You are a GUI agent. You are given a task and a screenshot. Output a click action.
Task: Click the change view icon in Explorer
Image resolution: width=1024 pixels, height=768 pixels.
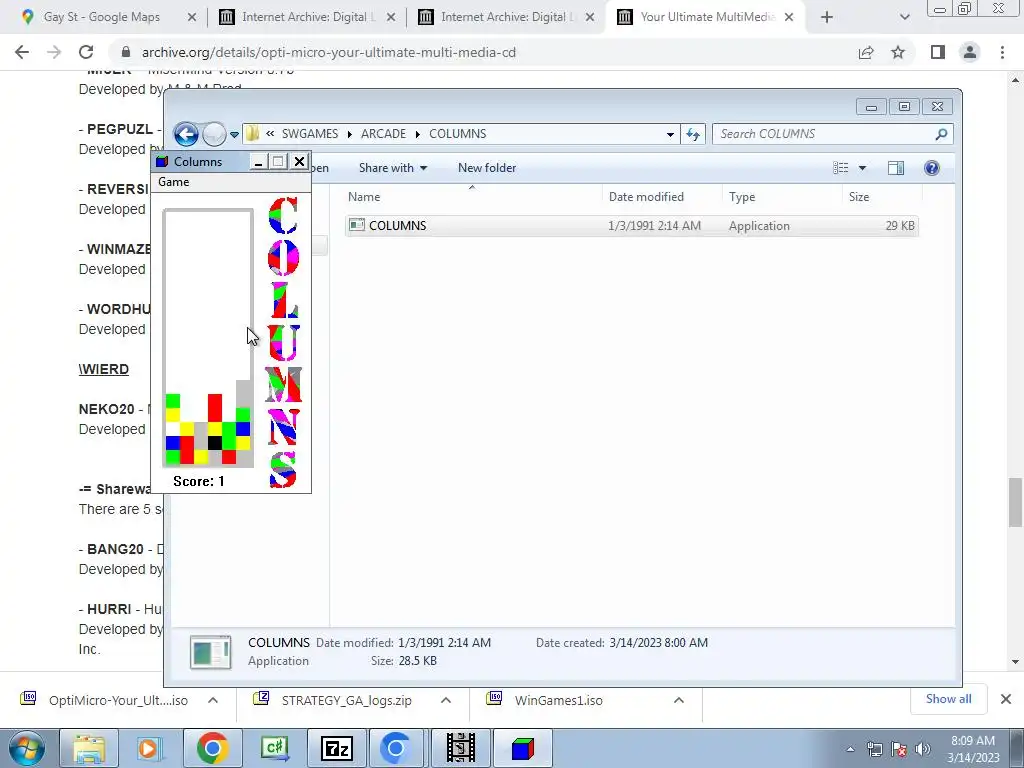840,168
